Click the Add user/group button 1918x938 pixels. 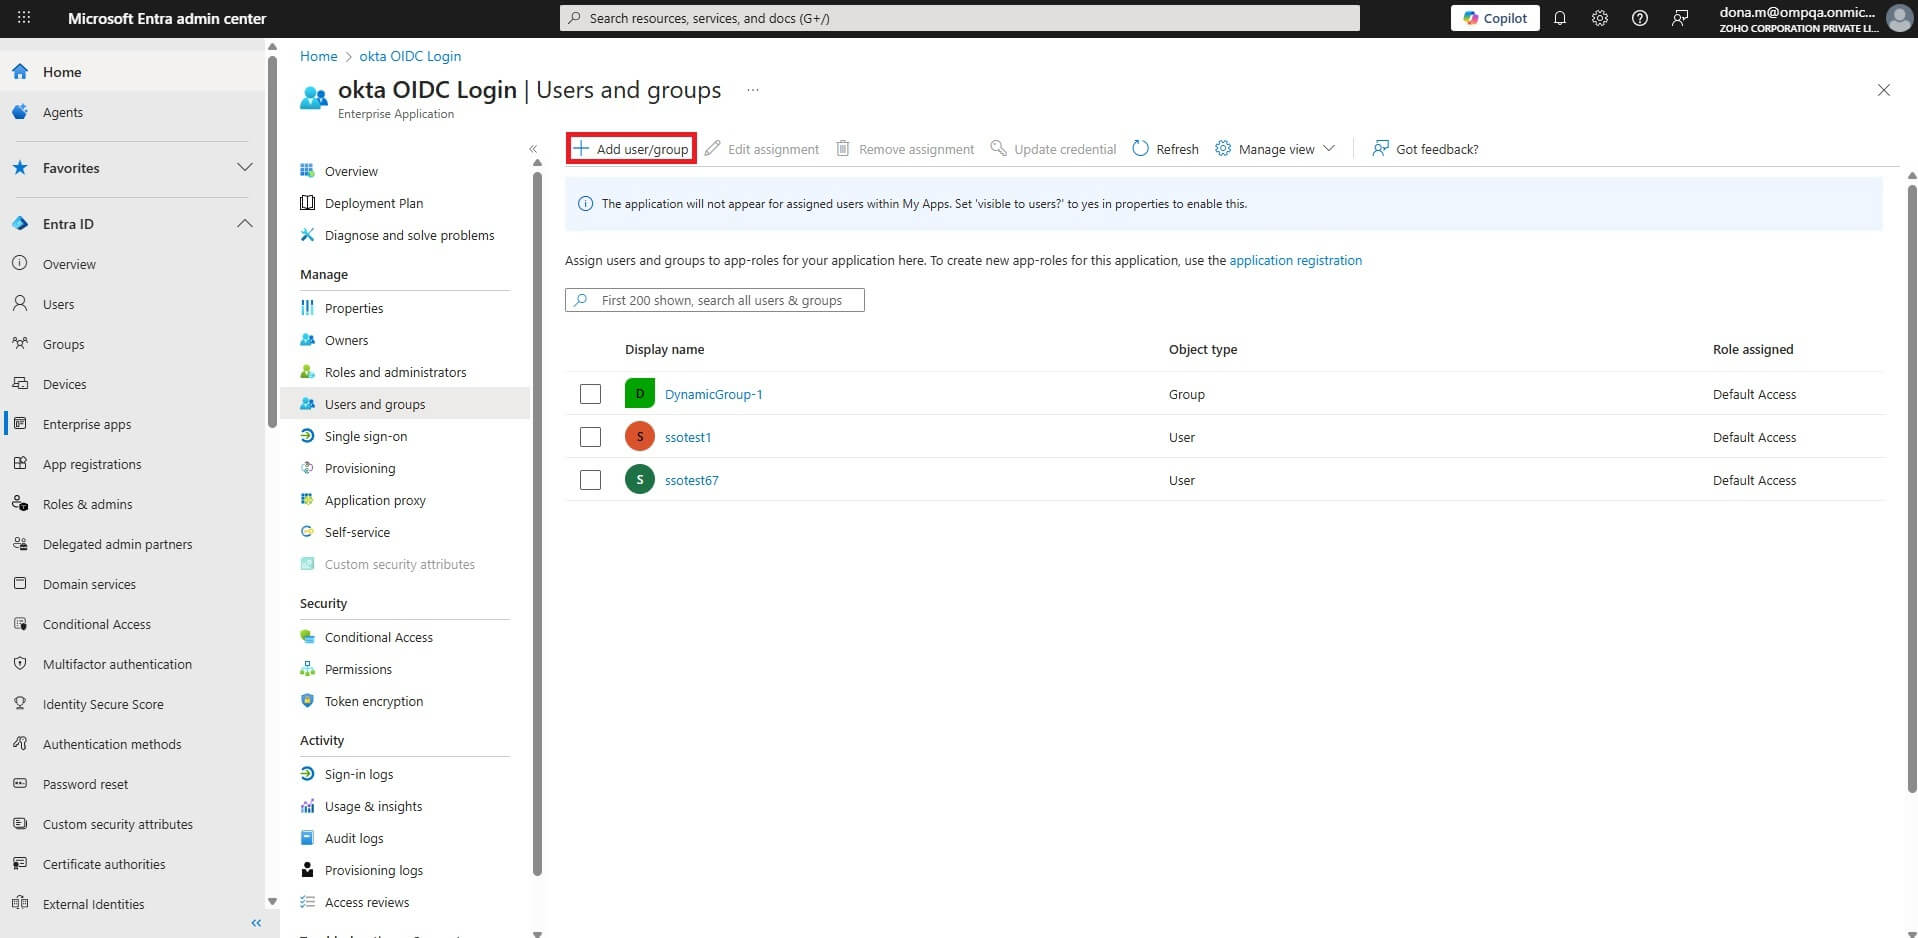pyautogui.click(x=630, y=147)
